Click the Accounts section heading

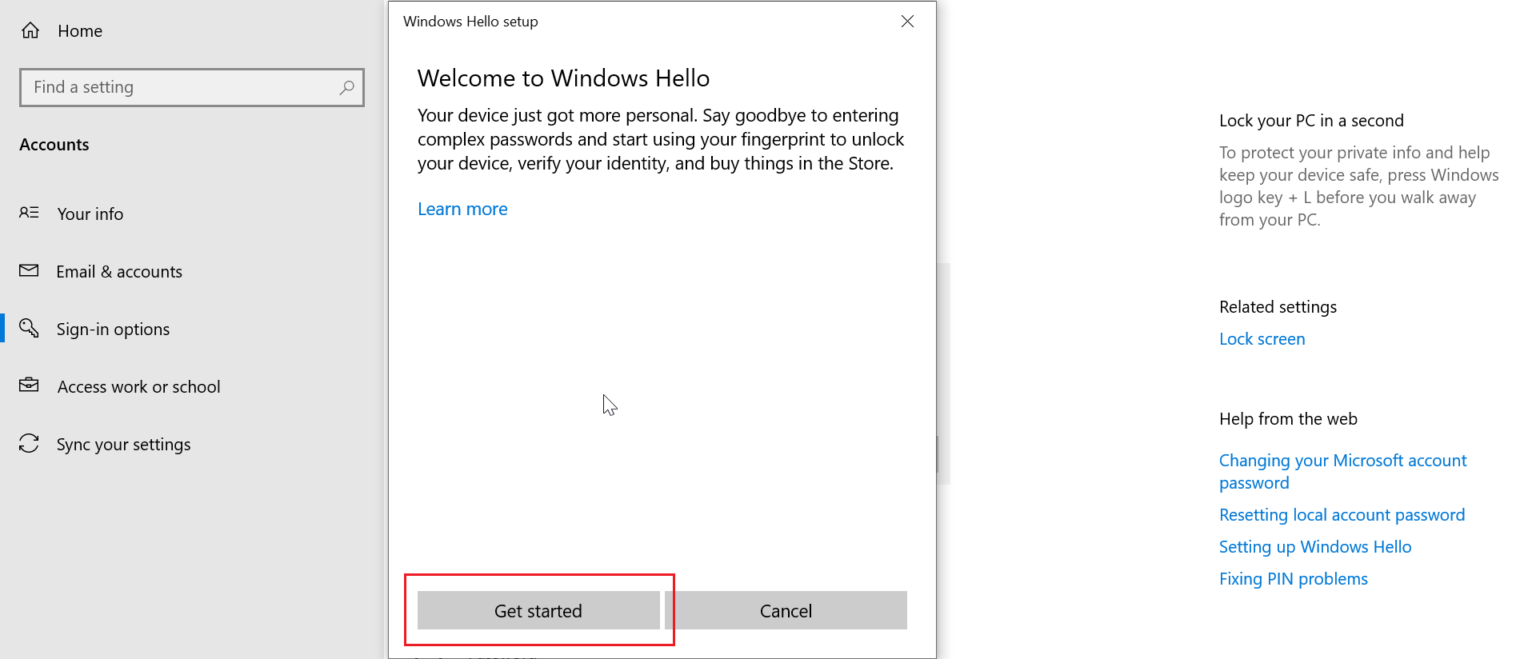(54, 144)
